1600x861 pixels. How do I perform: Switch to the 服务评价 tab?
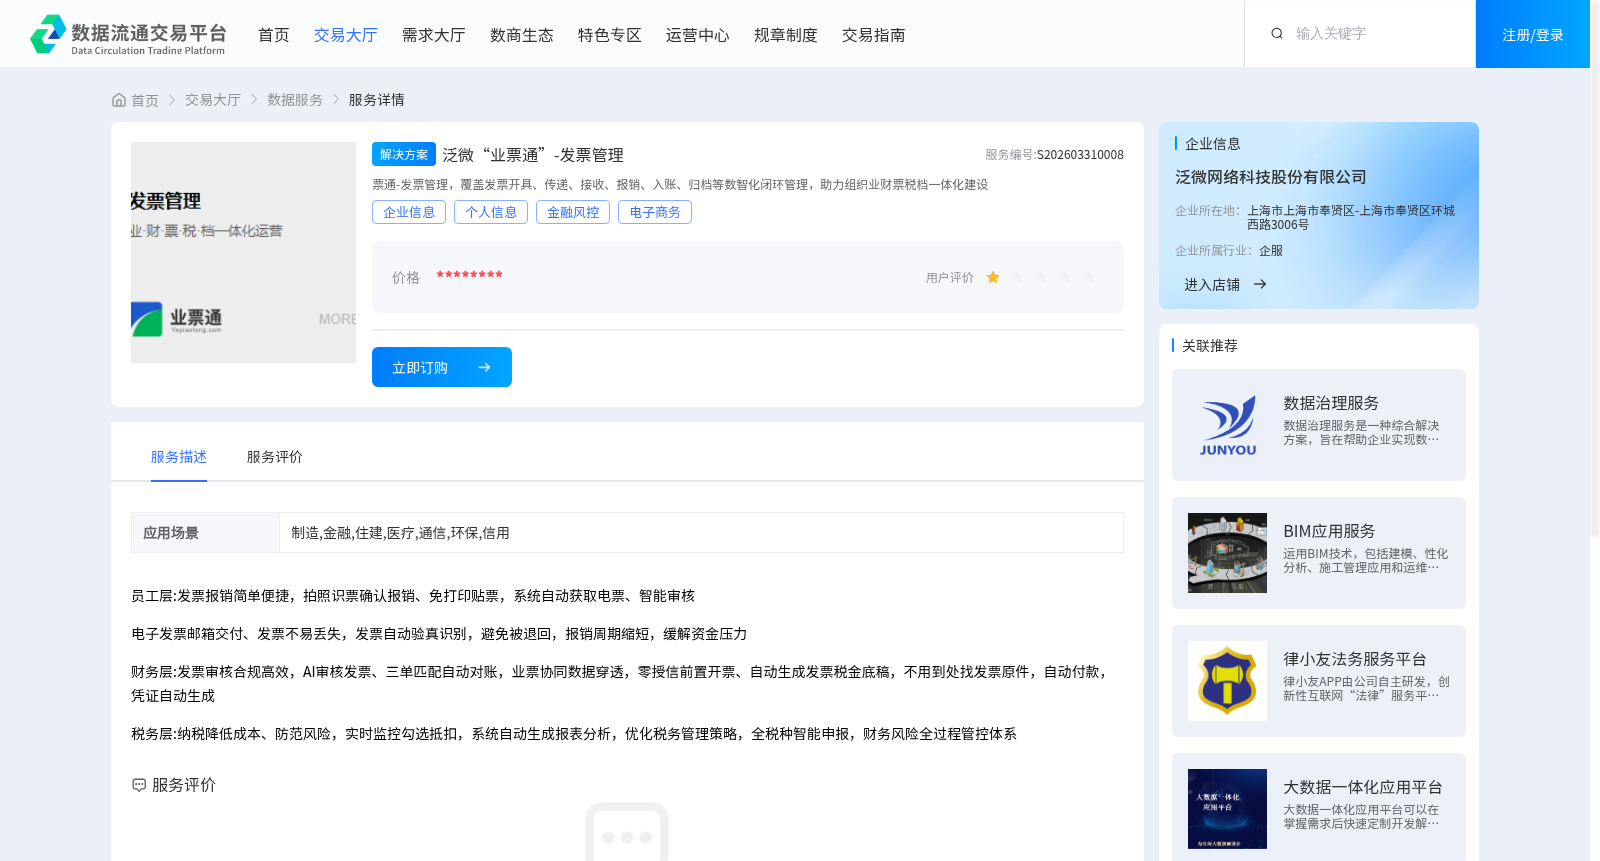point(275,457)
